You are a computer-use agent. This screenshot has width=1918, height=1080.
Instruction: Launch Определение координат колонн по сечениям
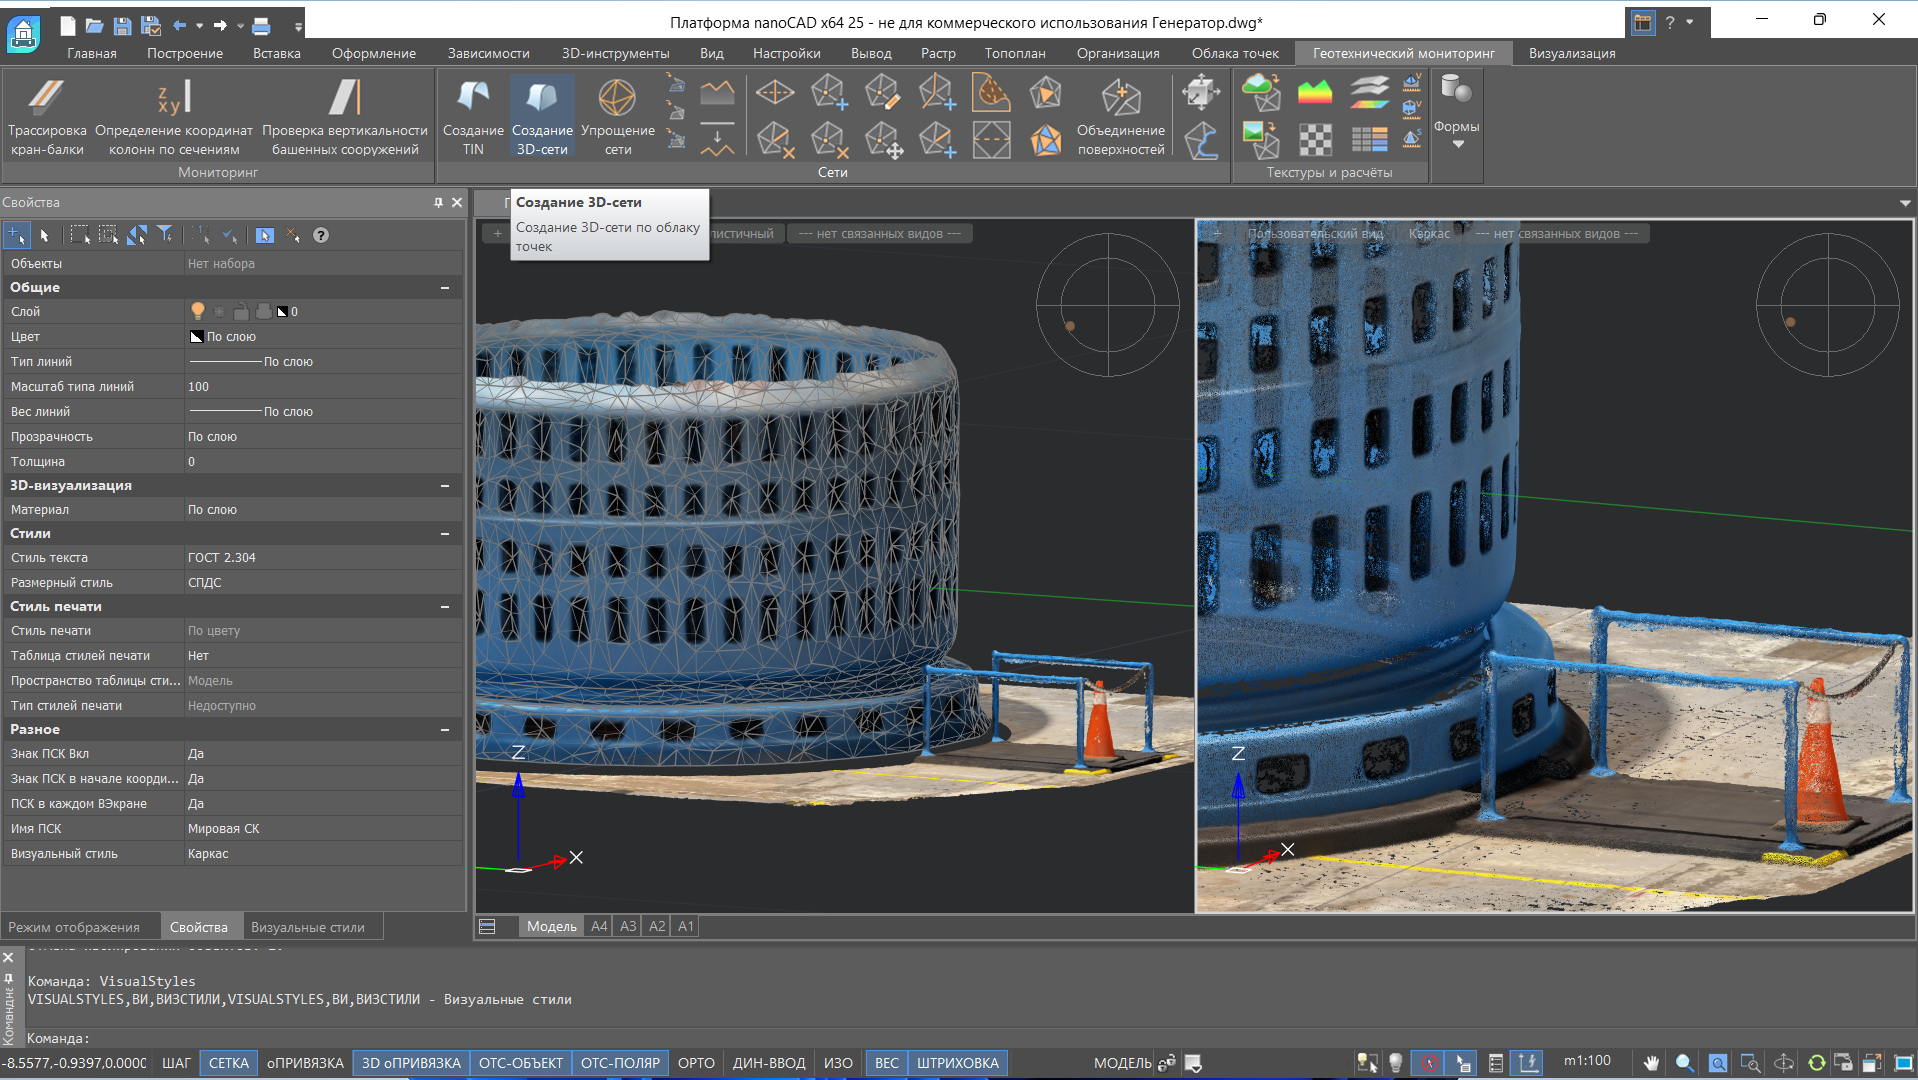174,98
